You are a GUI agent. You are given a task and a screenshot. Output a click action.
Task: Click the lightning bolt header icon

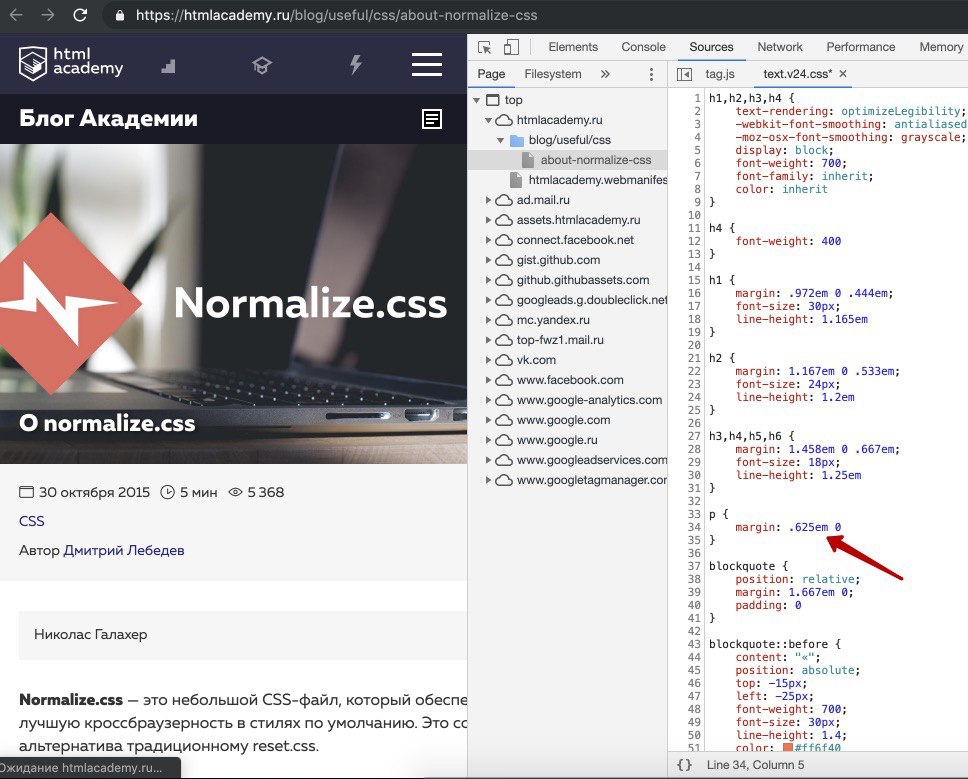click(356, 64)
